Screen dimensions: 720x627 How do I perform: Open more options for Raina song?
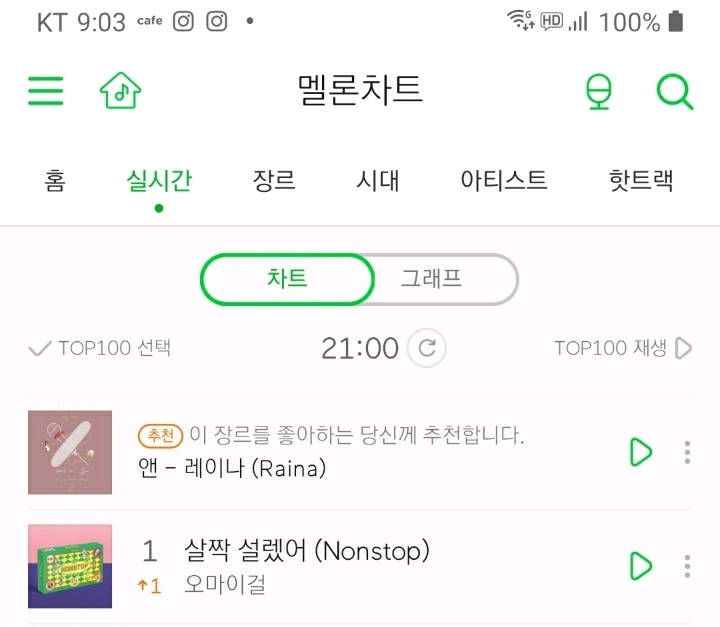pyautogui.click(x=687, y=452)
